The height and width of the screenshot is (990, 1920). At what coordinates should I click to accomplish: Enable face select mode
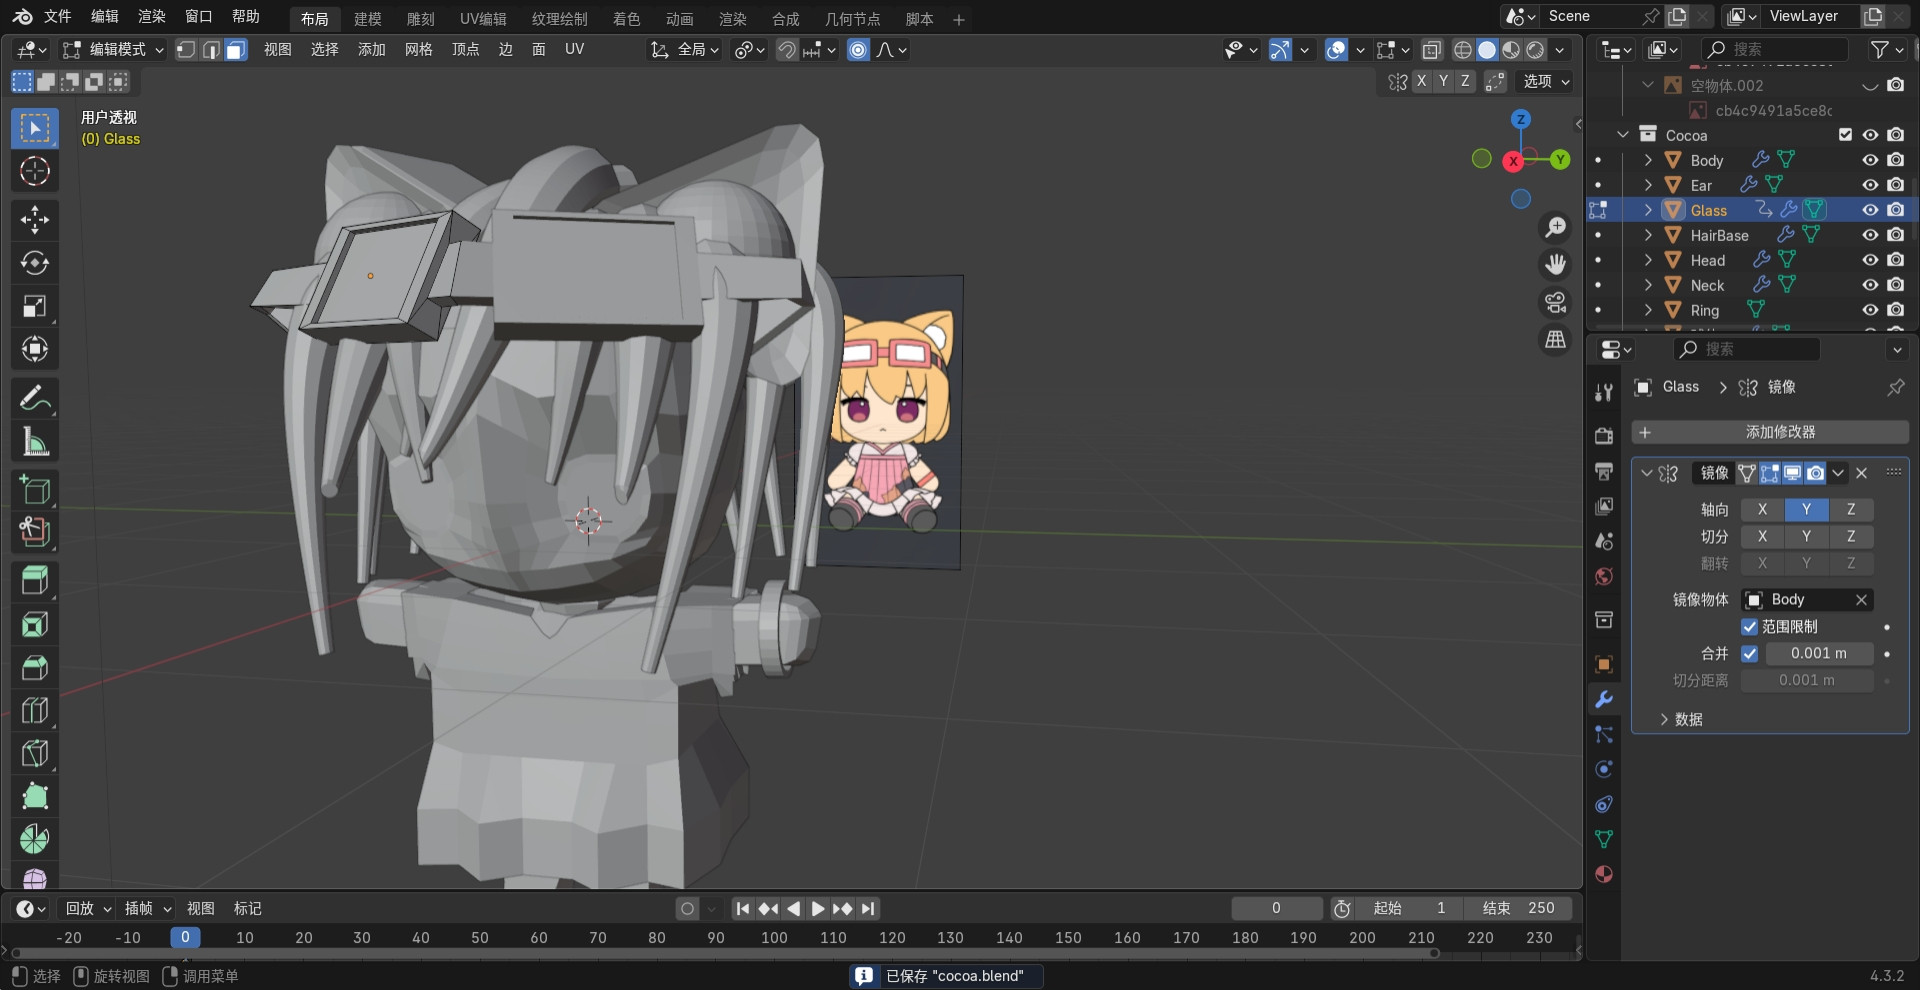tap(235, 50)
